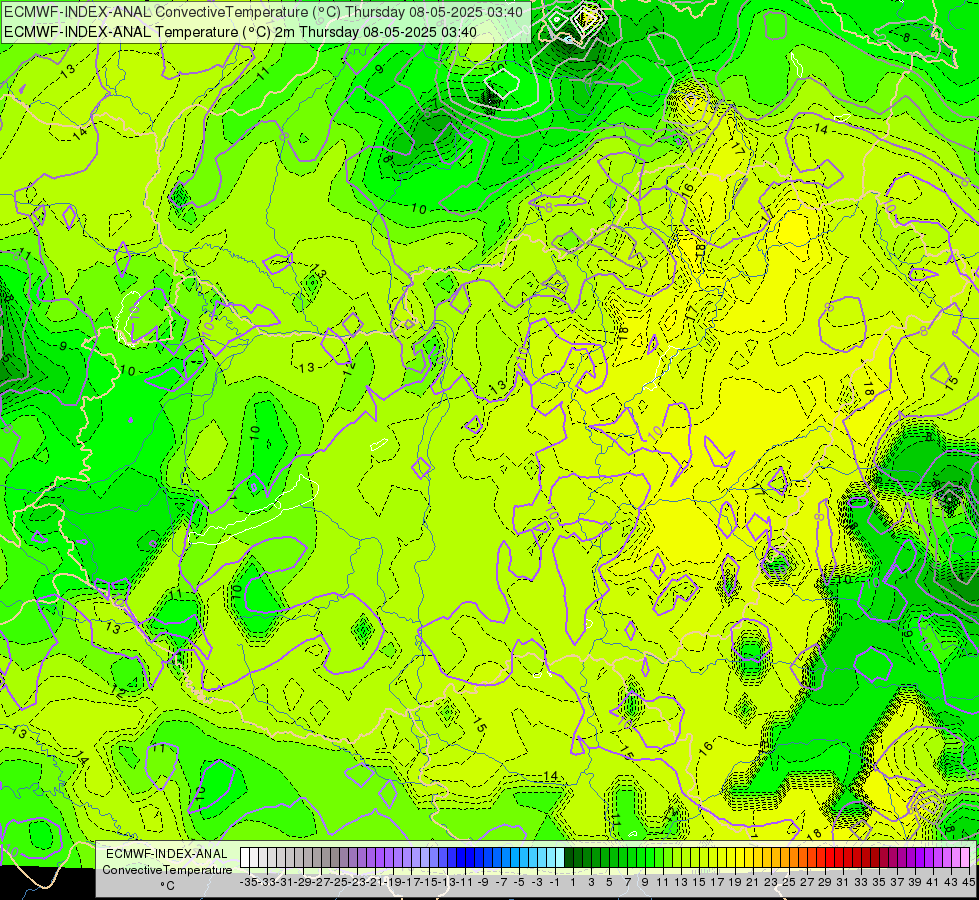
Task: Click the '-1' value on the legend scale
Action: pyautogui.click(x=555, y=882)
